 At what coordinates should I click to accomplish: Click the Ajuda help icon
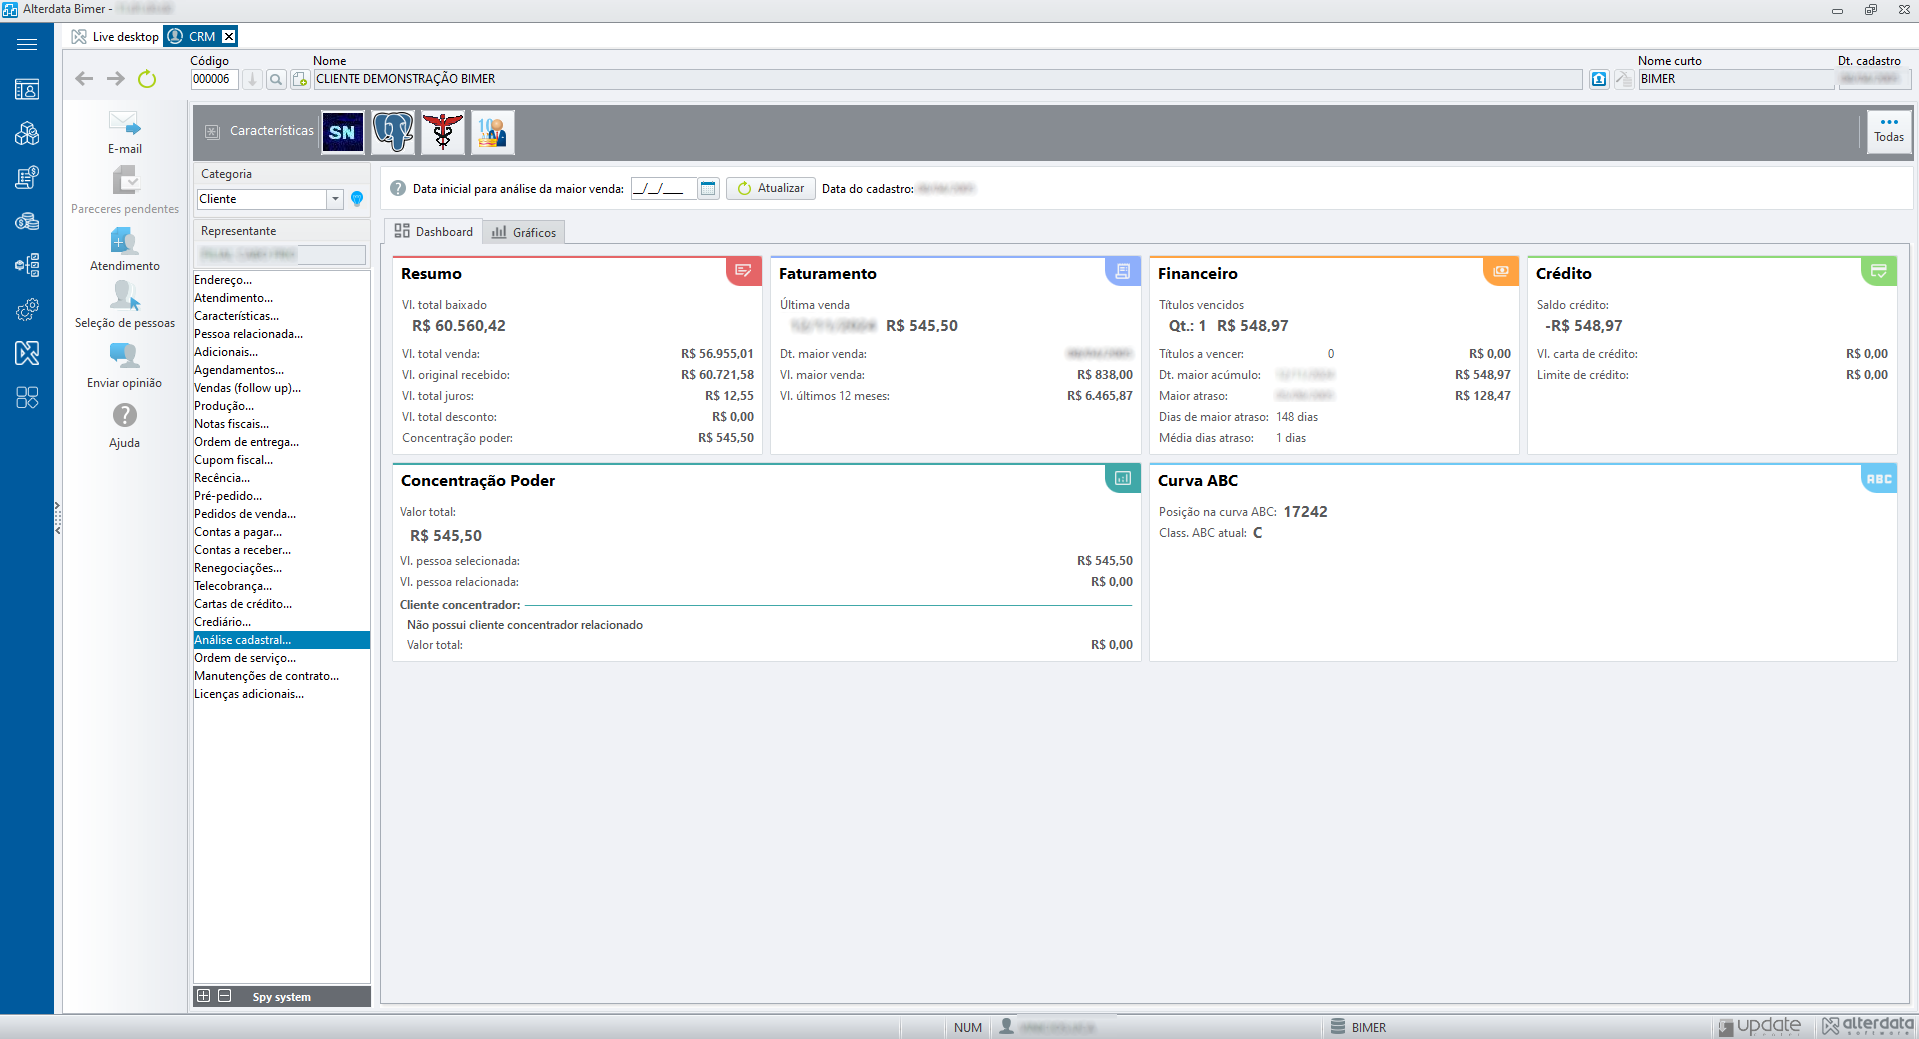(x=124, y=416)
